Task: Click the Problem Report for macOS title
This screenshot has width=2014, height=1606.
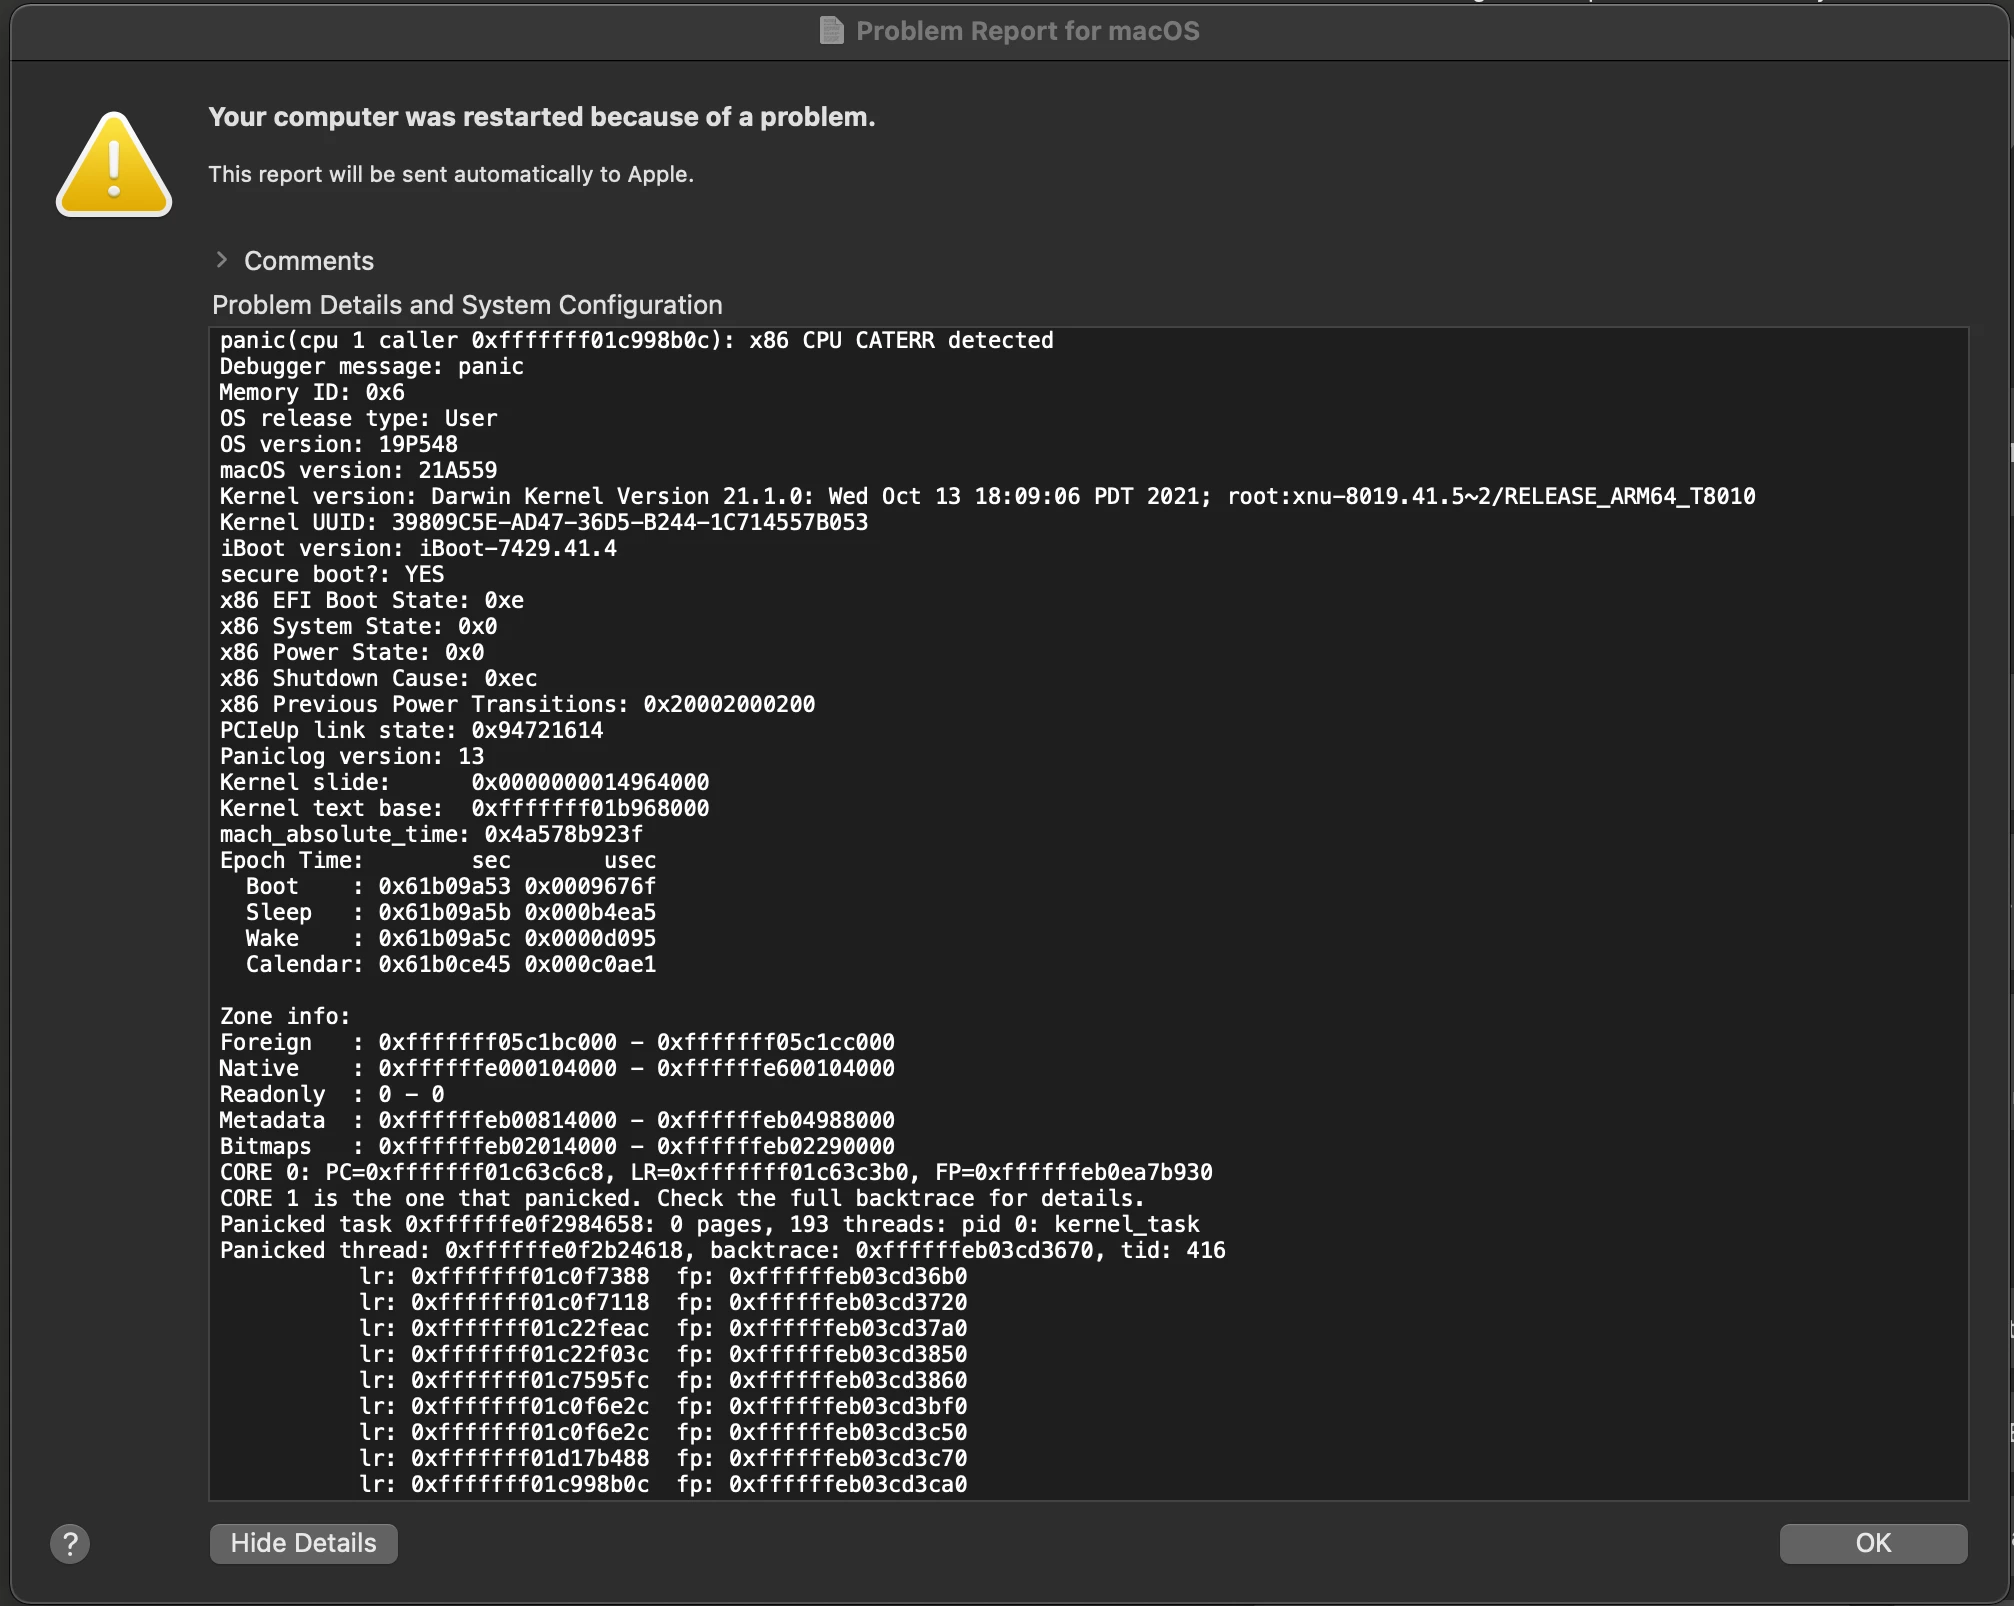Action: coord(1027,31)
